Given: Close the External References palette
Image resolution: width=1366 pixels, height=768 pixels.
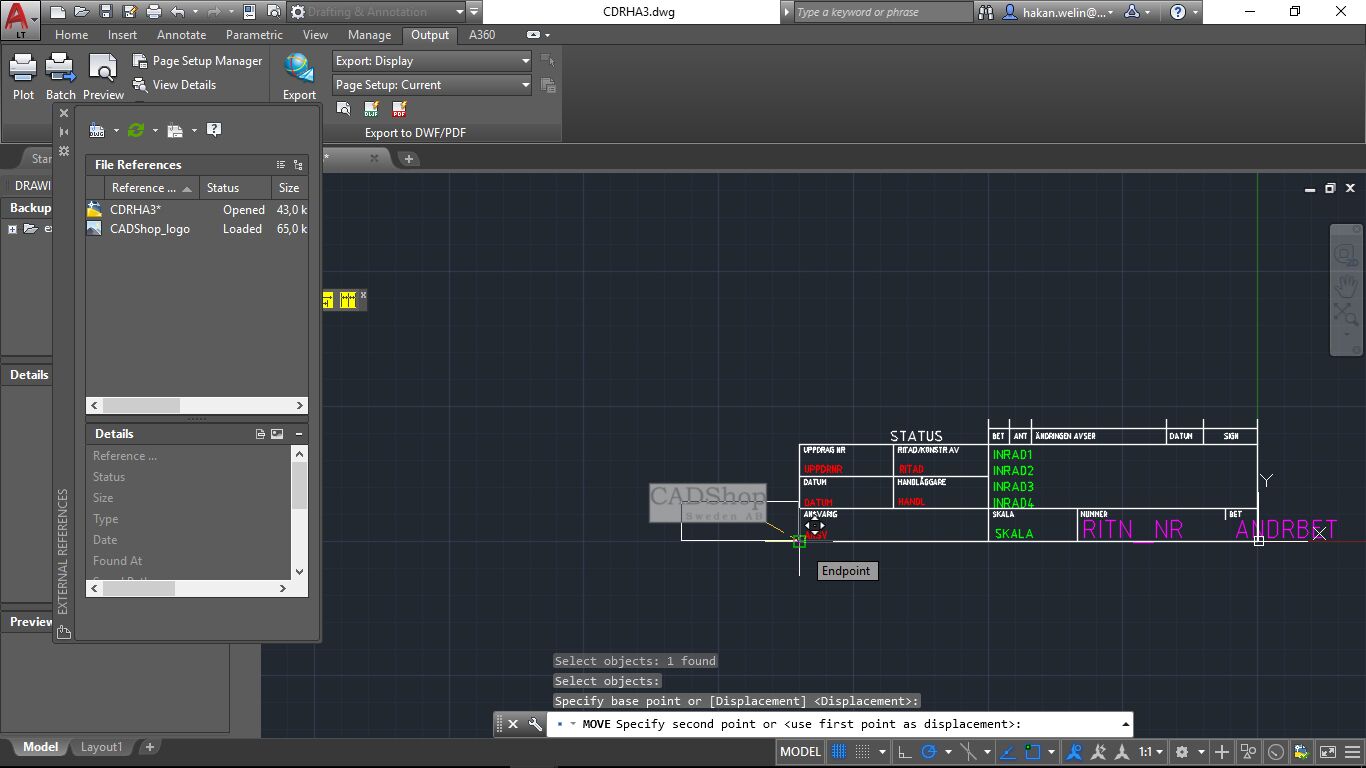Looking at the screenshot, I should pos(64,114).
